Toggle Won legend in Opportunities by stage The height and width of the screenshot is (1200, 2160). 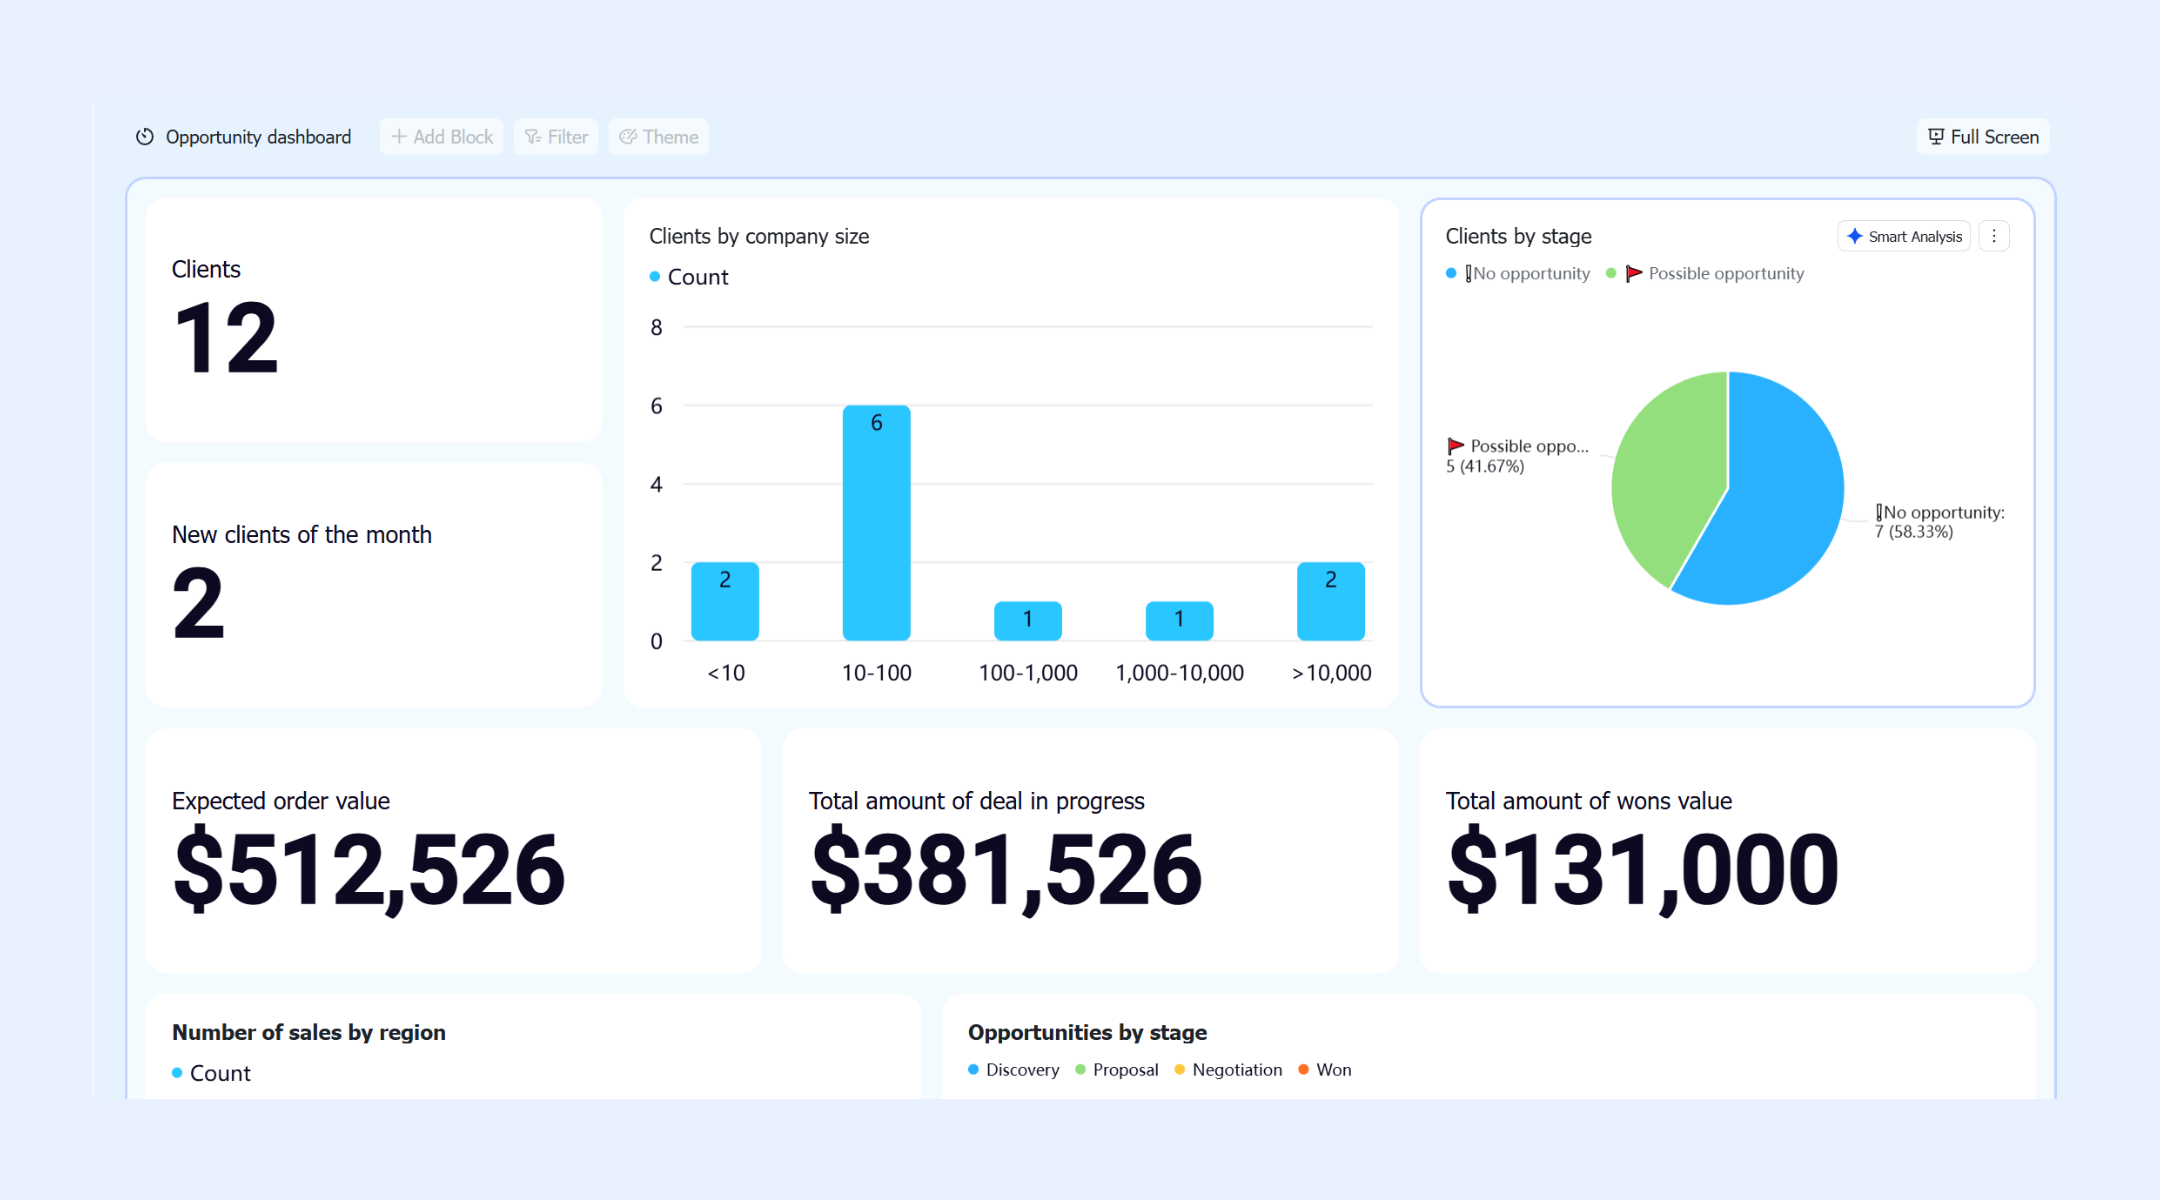pyautogui.click(x=1325, y=1070)
